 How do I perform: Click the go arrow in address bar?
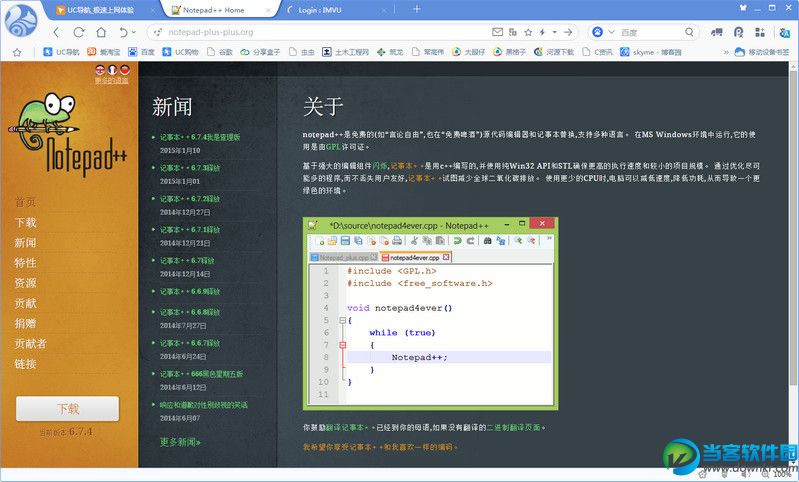tap(568, 32)
